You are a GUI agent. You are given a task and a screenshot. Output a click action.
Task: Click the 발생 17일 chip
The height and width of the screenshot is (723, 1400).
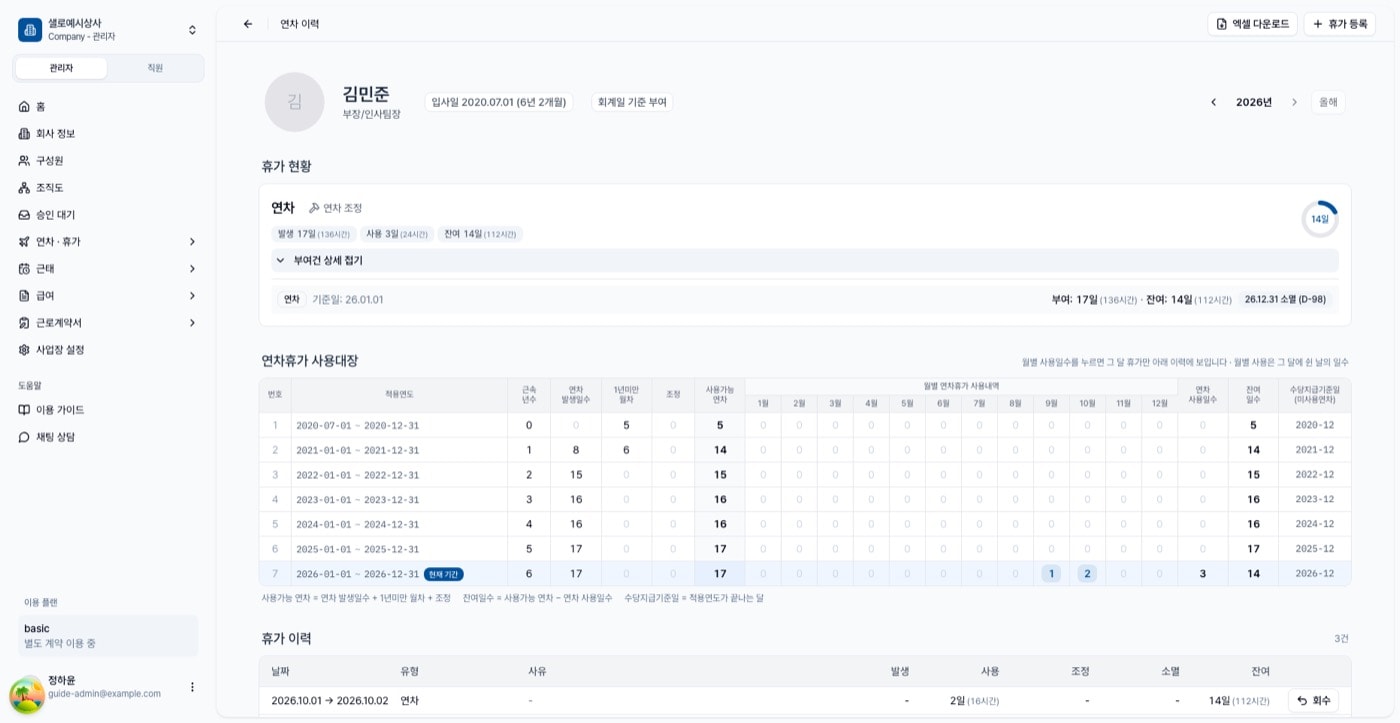(314, 234)
